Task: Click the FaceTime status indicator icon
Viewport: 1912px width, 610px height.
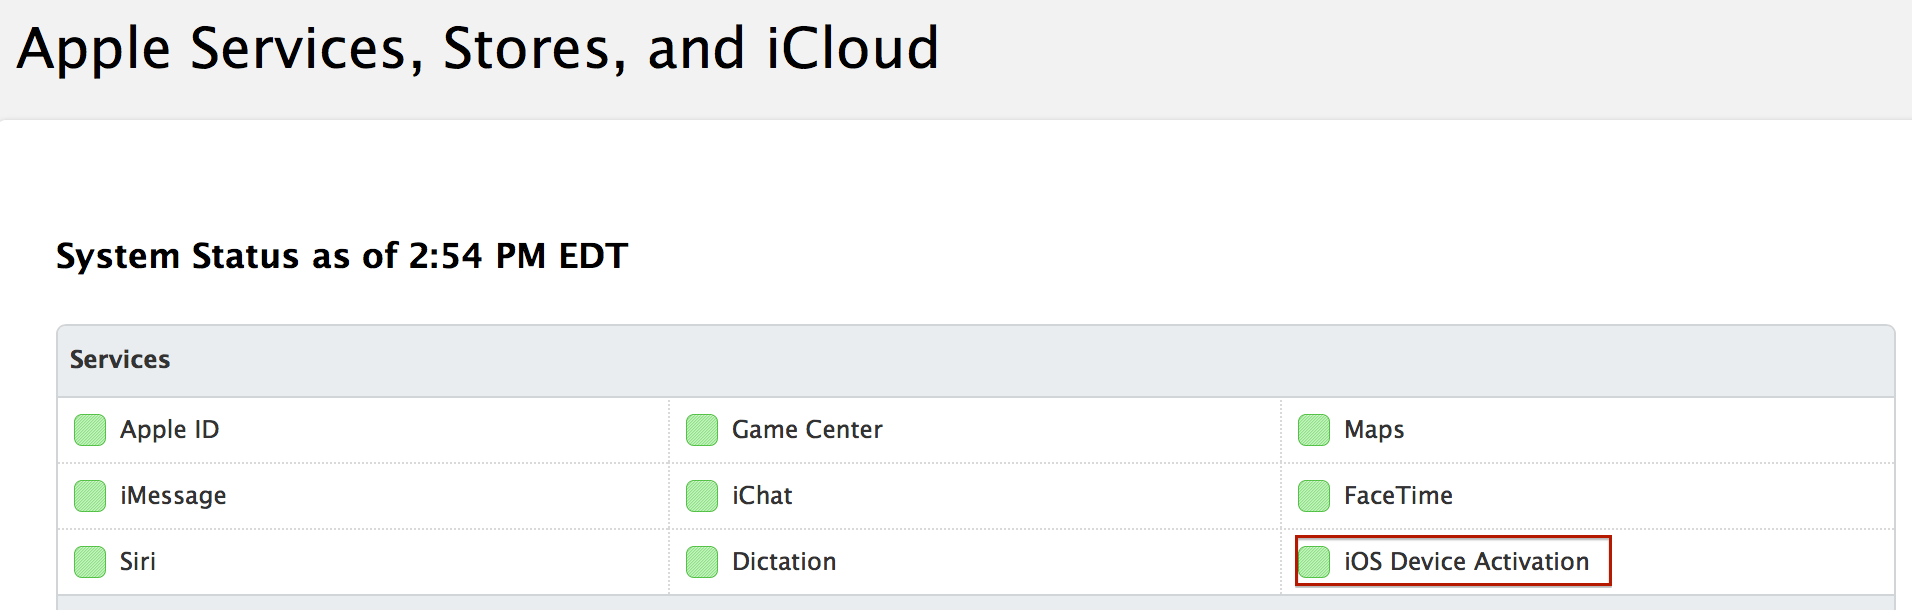Action: click(x=1314, y=496)
